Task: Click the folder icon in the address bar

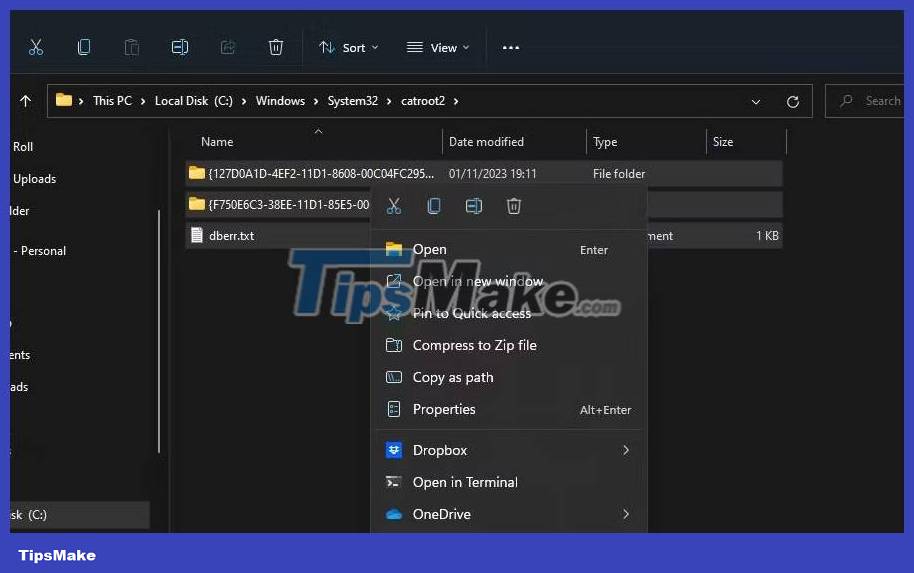Action: (64, 100)
